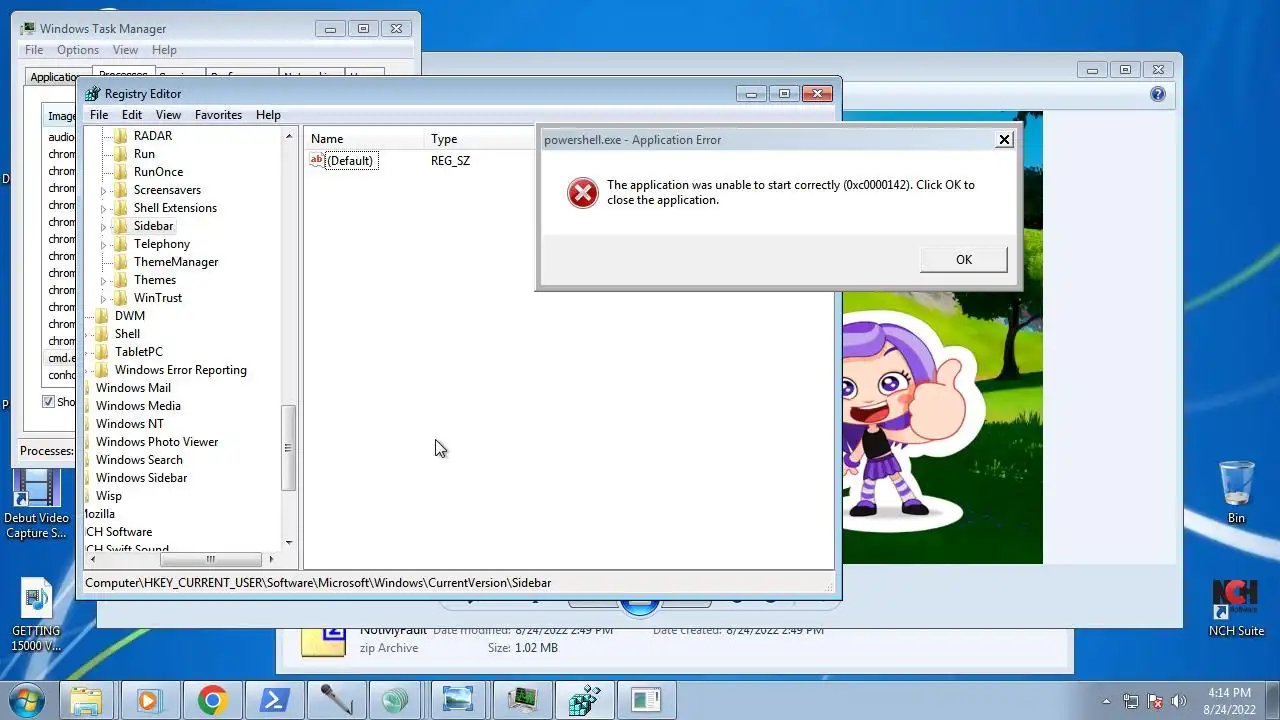
Task: Select the Windows Error Reporting key
Action: (x=180, y=370)
